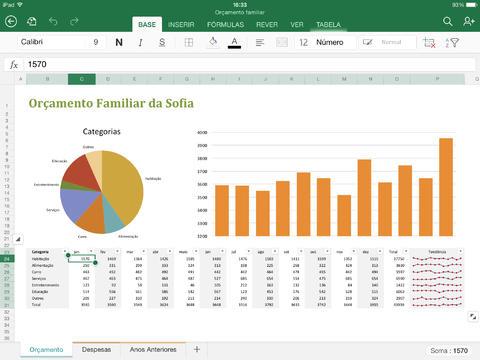The image size is (480, 360).
Task: Toggle italic formatting
Action: pyautogui.click(x=140, y=42)
